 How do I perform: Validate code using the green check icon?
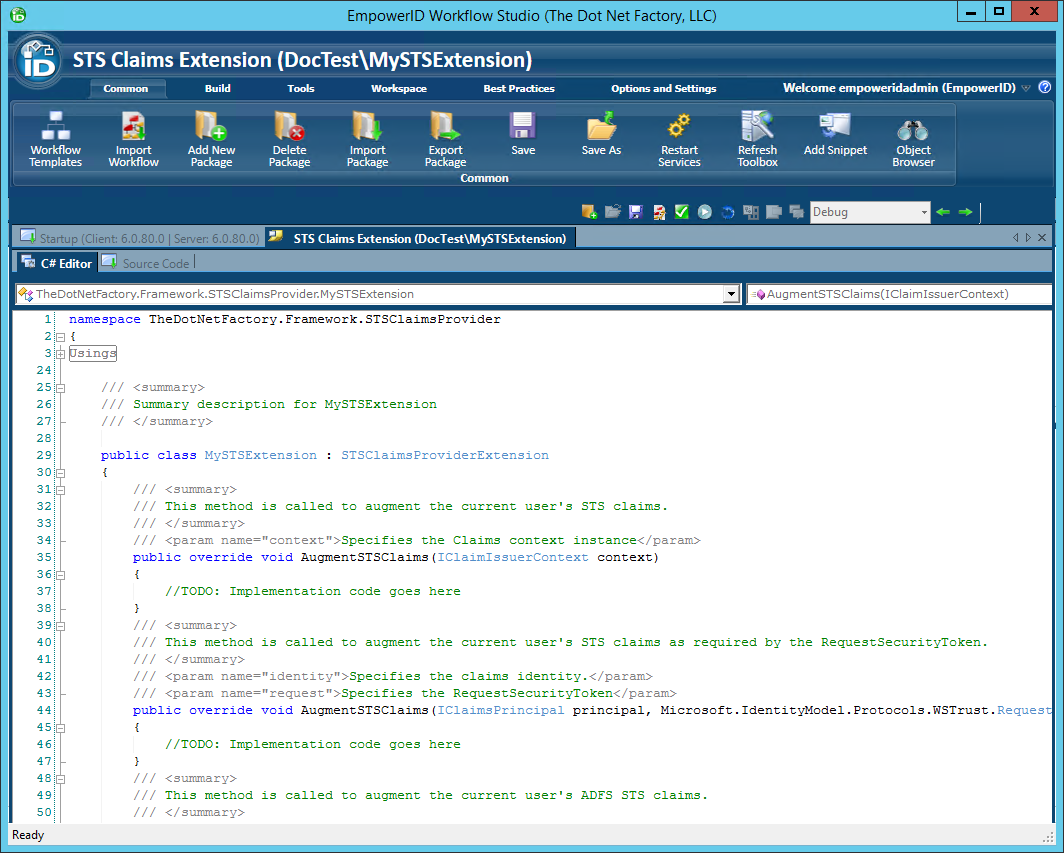click(x=681, y=212)
